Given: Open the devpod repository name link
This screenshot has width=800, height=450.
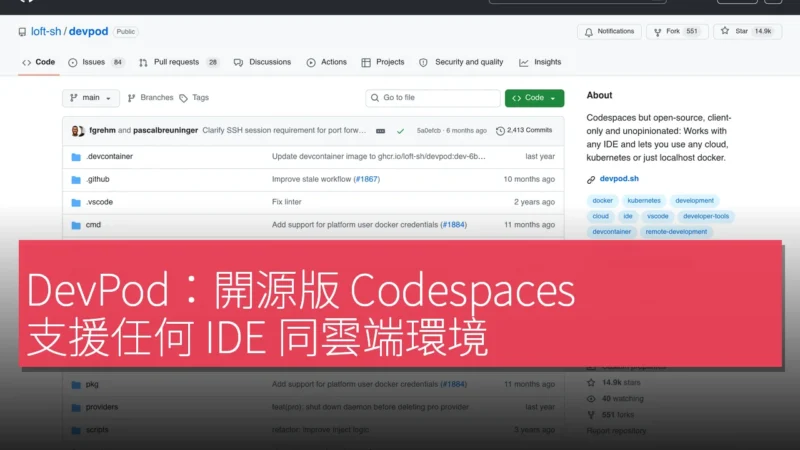Looking at the screenshot, I should tap(88, 32).
